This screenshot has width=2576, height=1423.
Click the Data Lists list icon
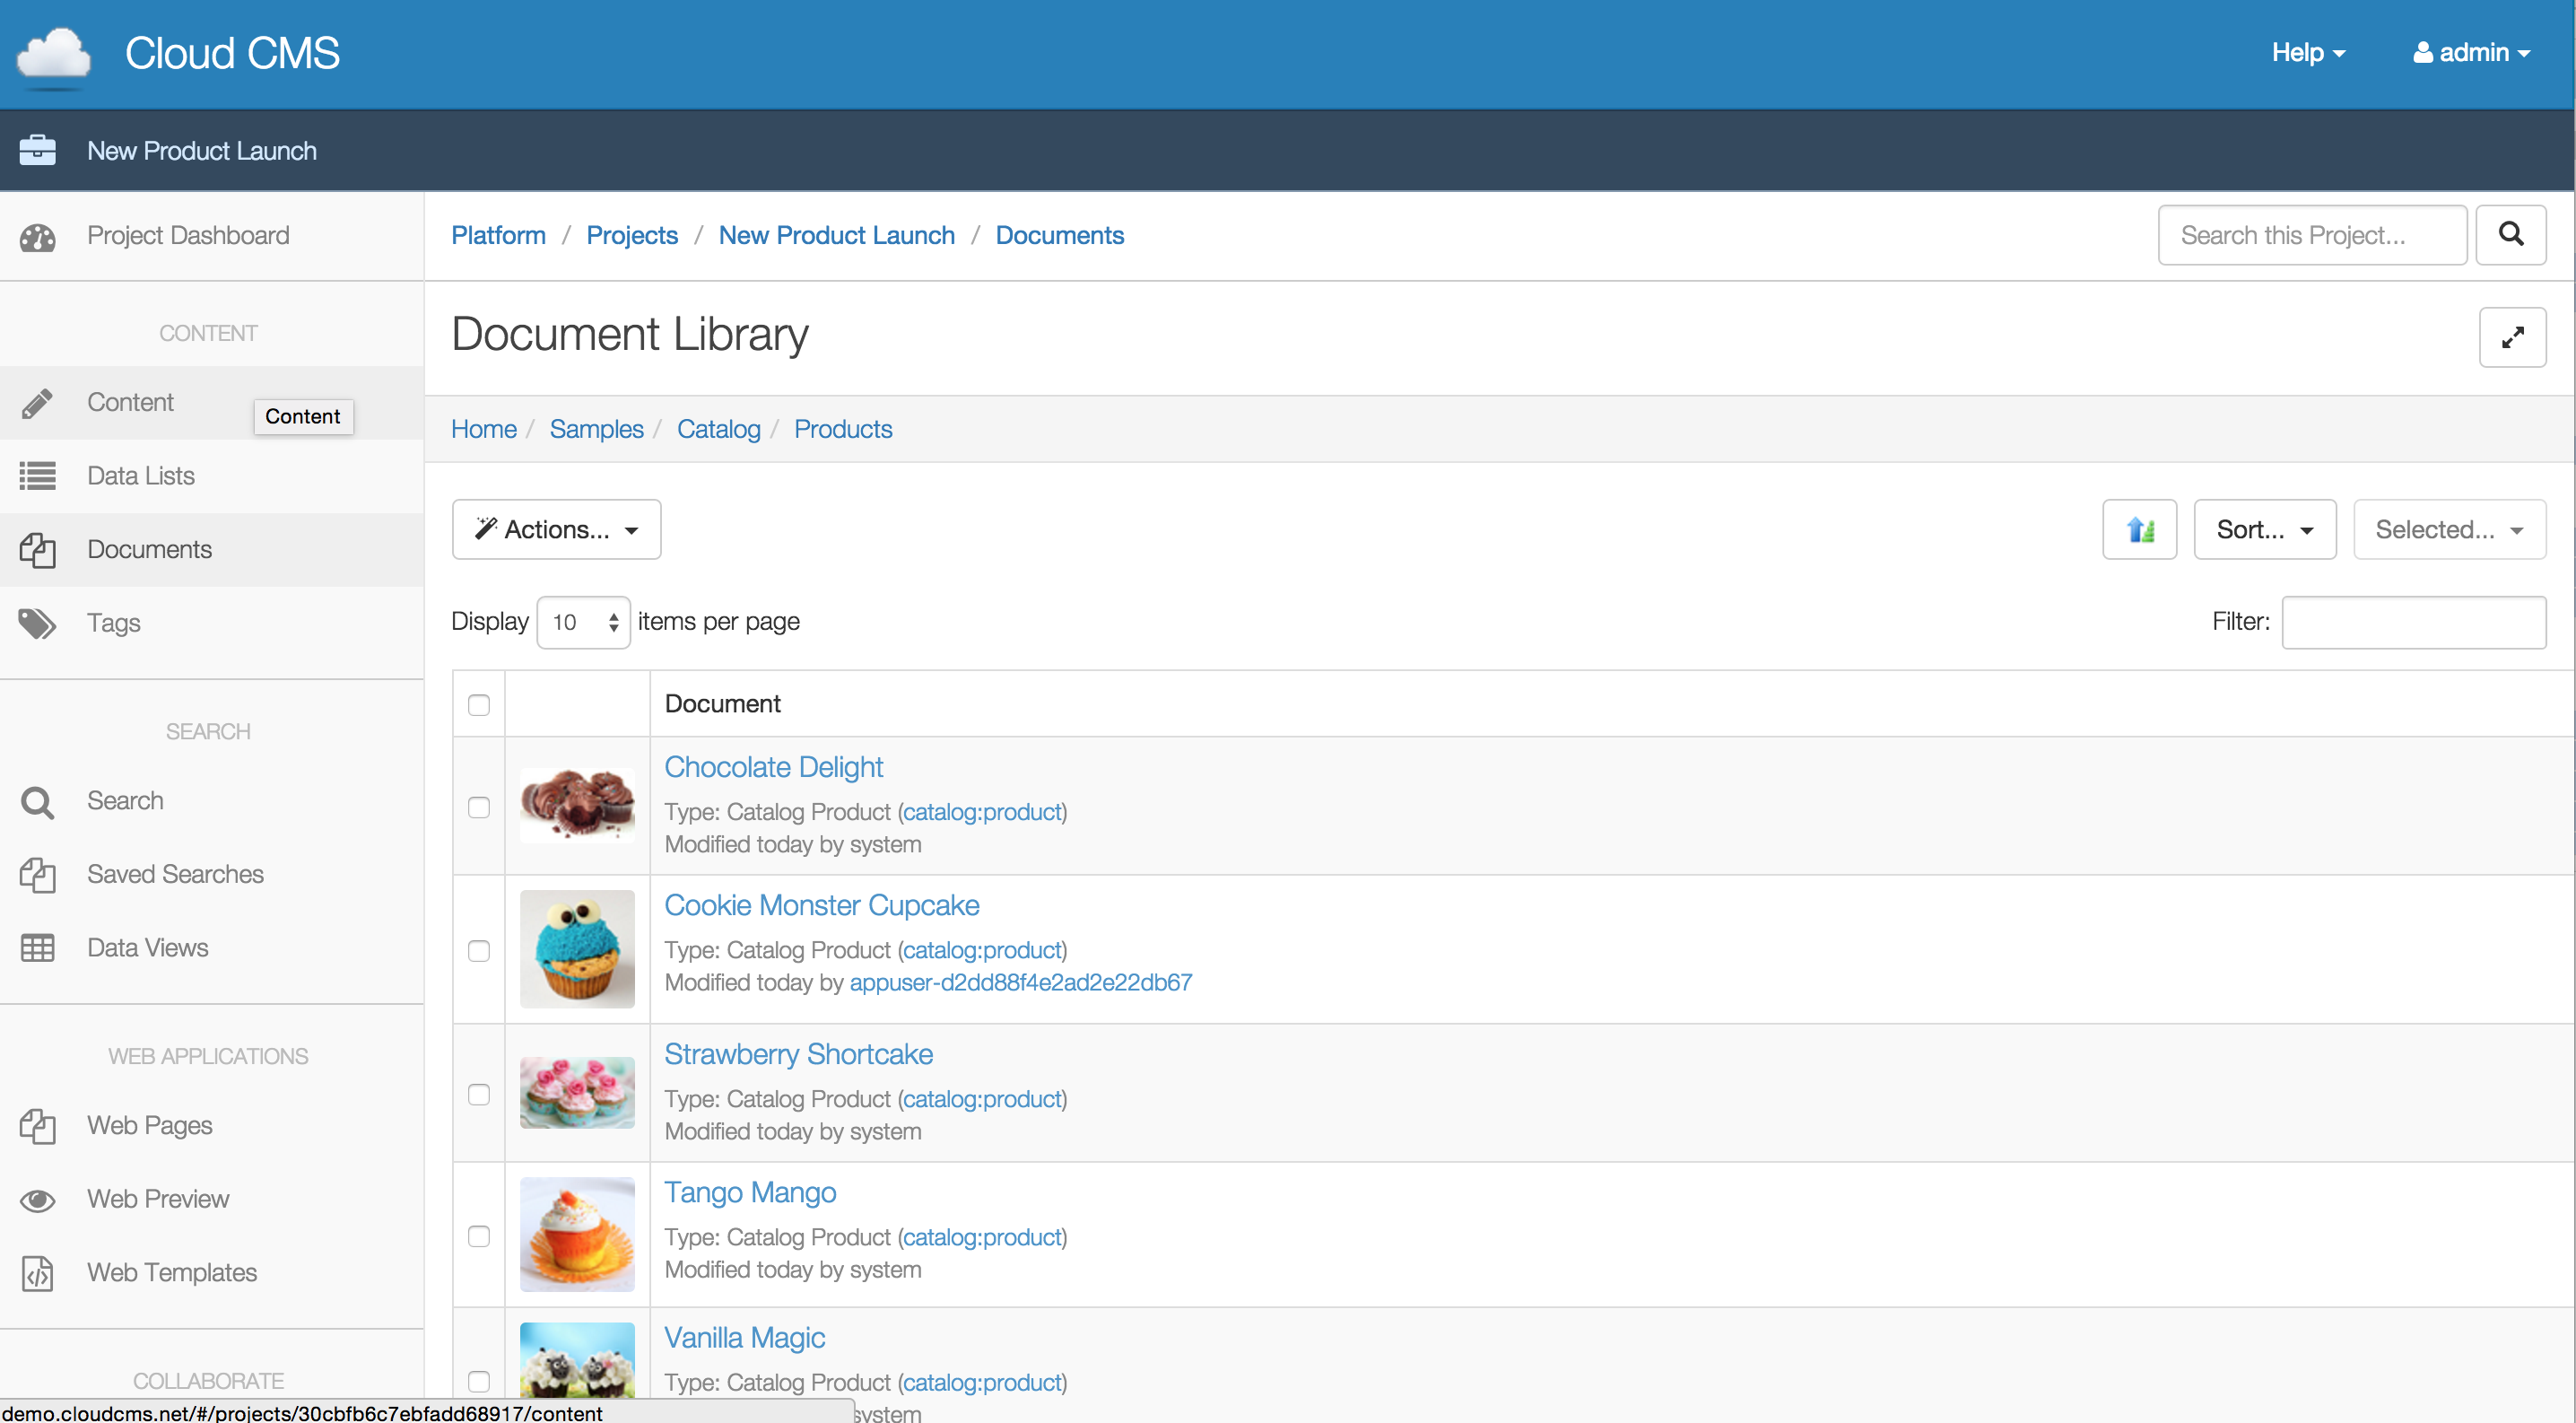pyautogui.click(x=38, y=476)
